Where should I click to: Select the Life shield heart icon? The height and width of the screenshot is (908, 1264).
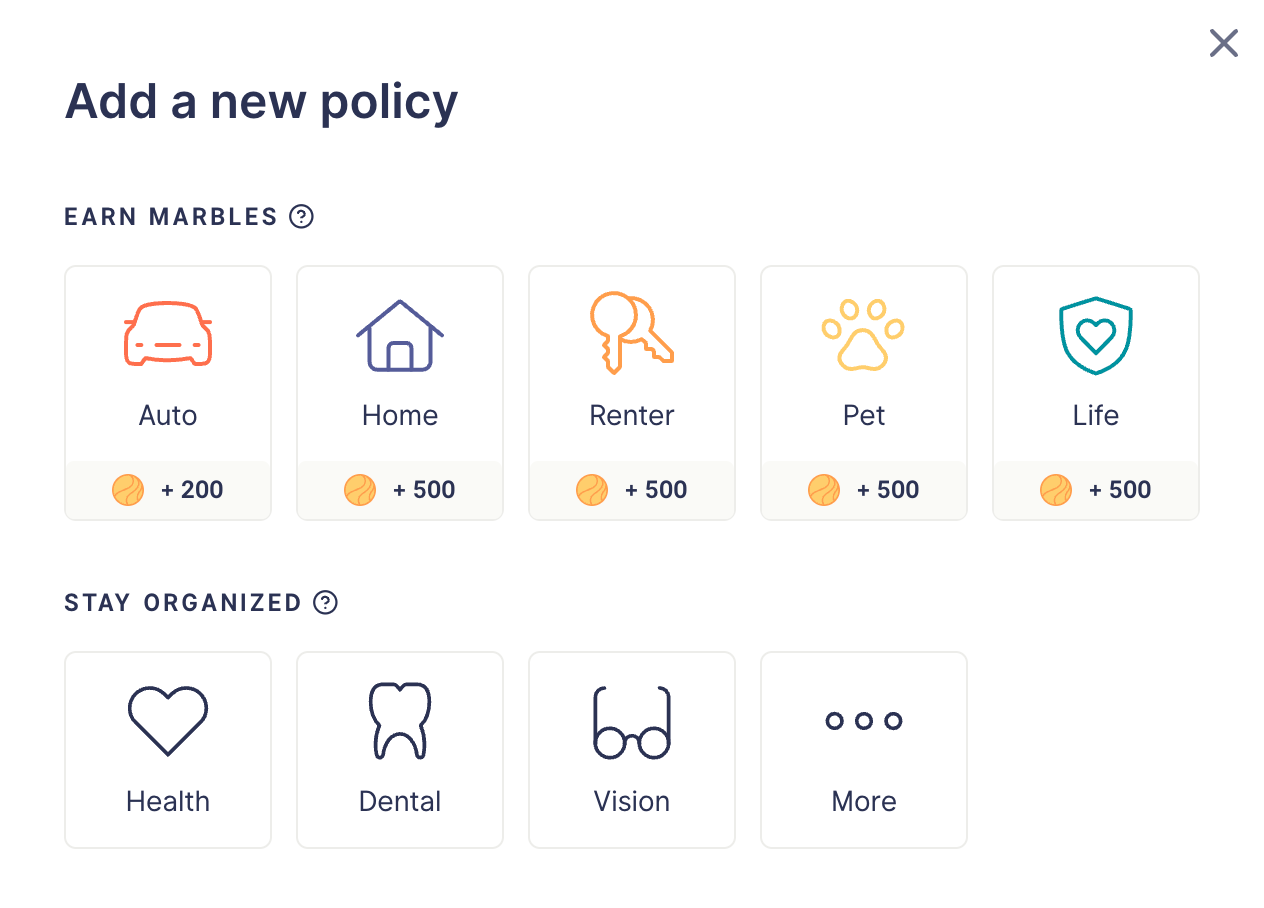1096,335
